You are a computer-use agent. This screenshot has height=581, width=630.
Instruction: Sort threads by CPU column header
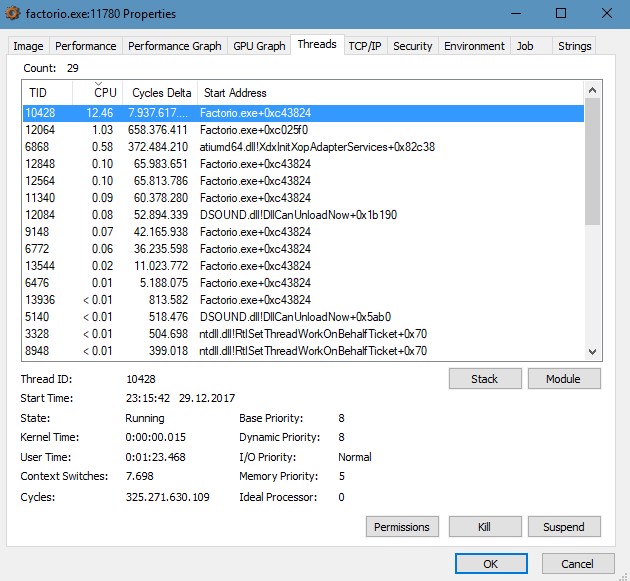tap(104, 93)
